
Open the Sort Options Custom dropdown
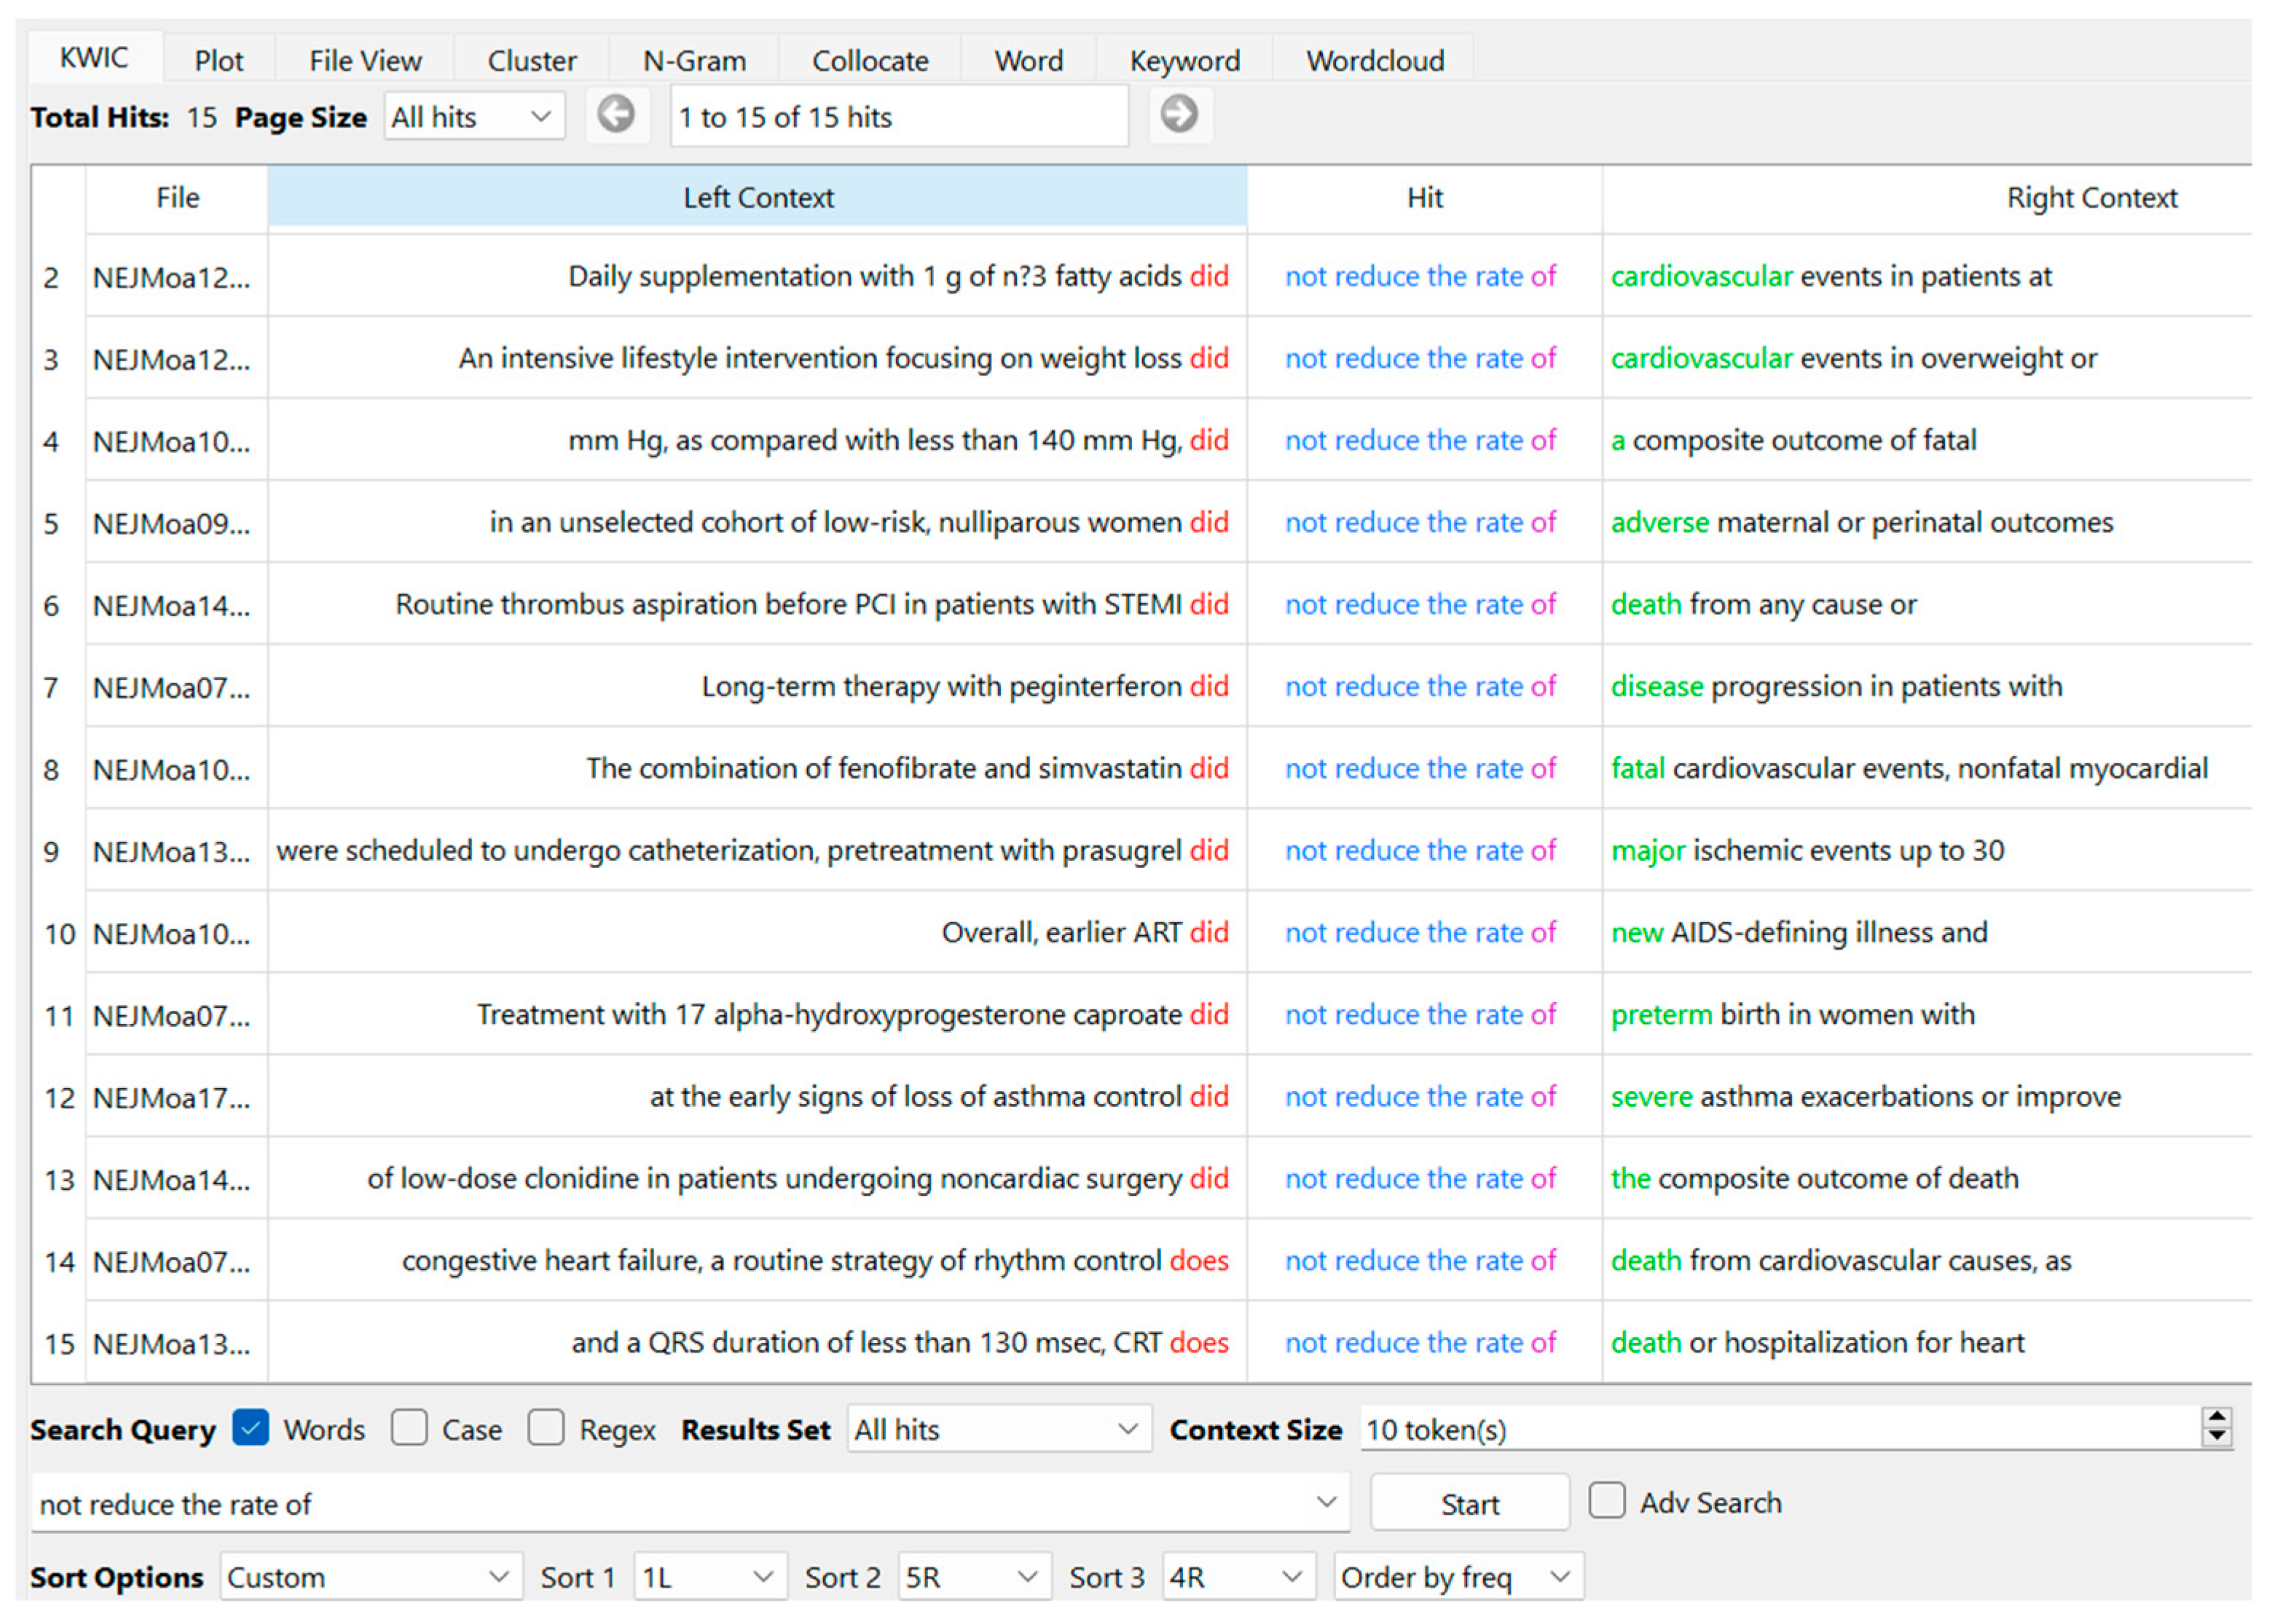click(x=370, y=1577)
